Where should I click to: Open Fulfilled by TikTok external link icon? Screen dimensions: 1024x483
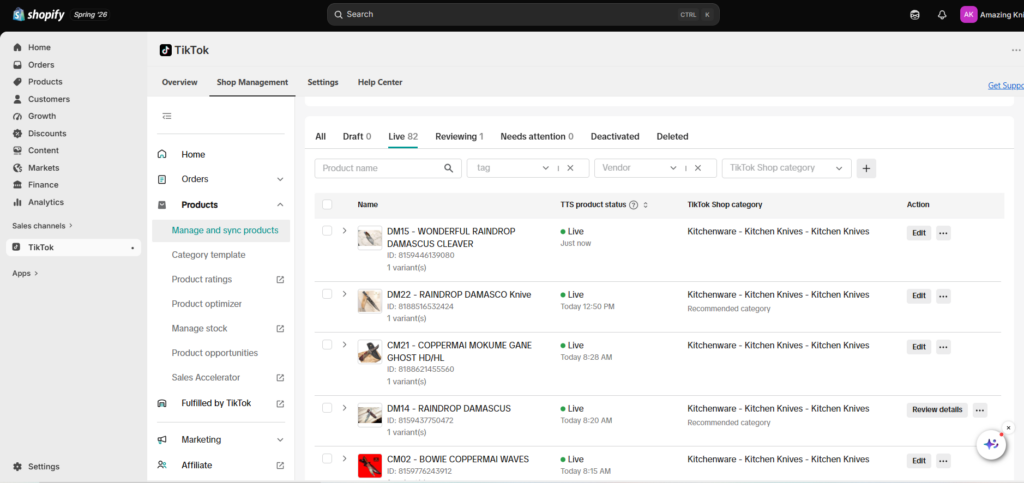[x=280, y=403]
